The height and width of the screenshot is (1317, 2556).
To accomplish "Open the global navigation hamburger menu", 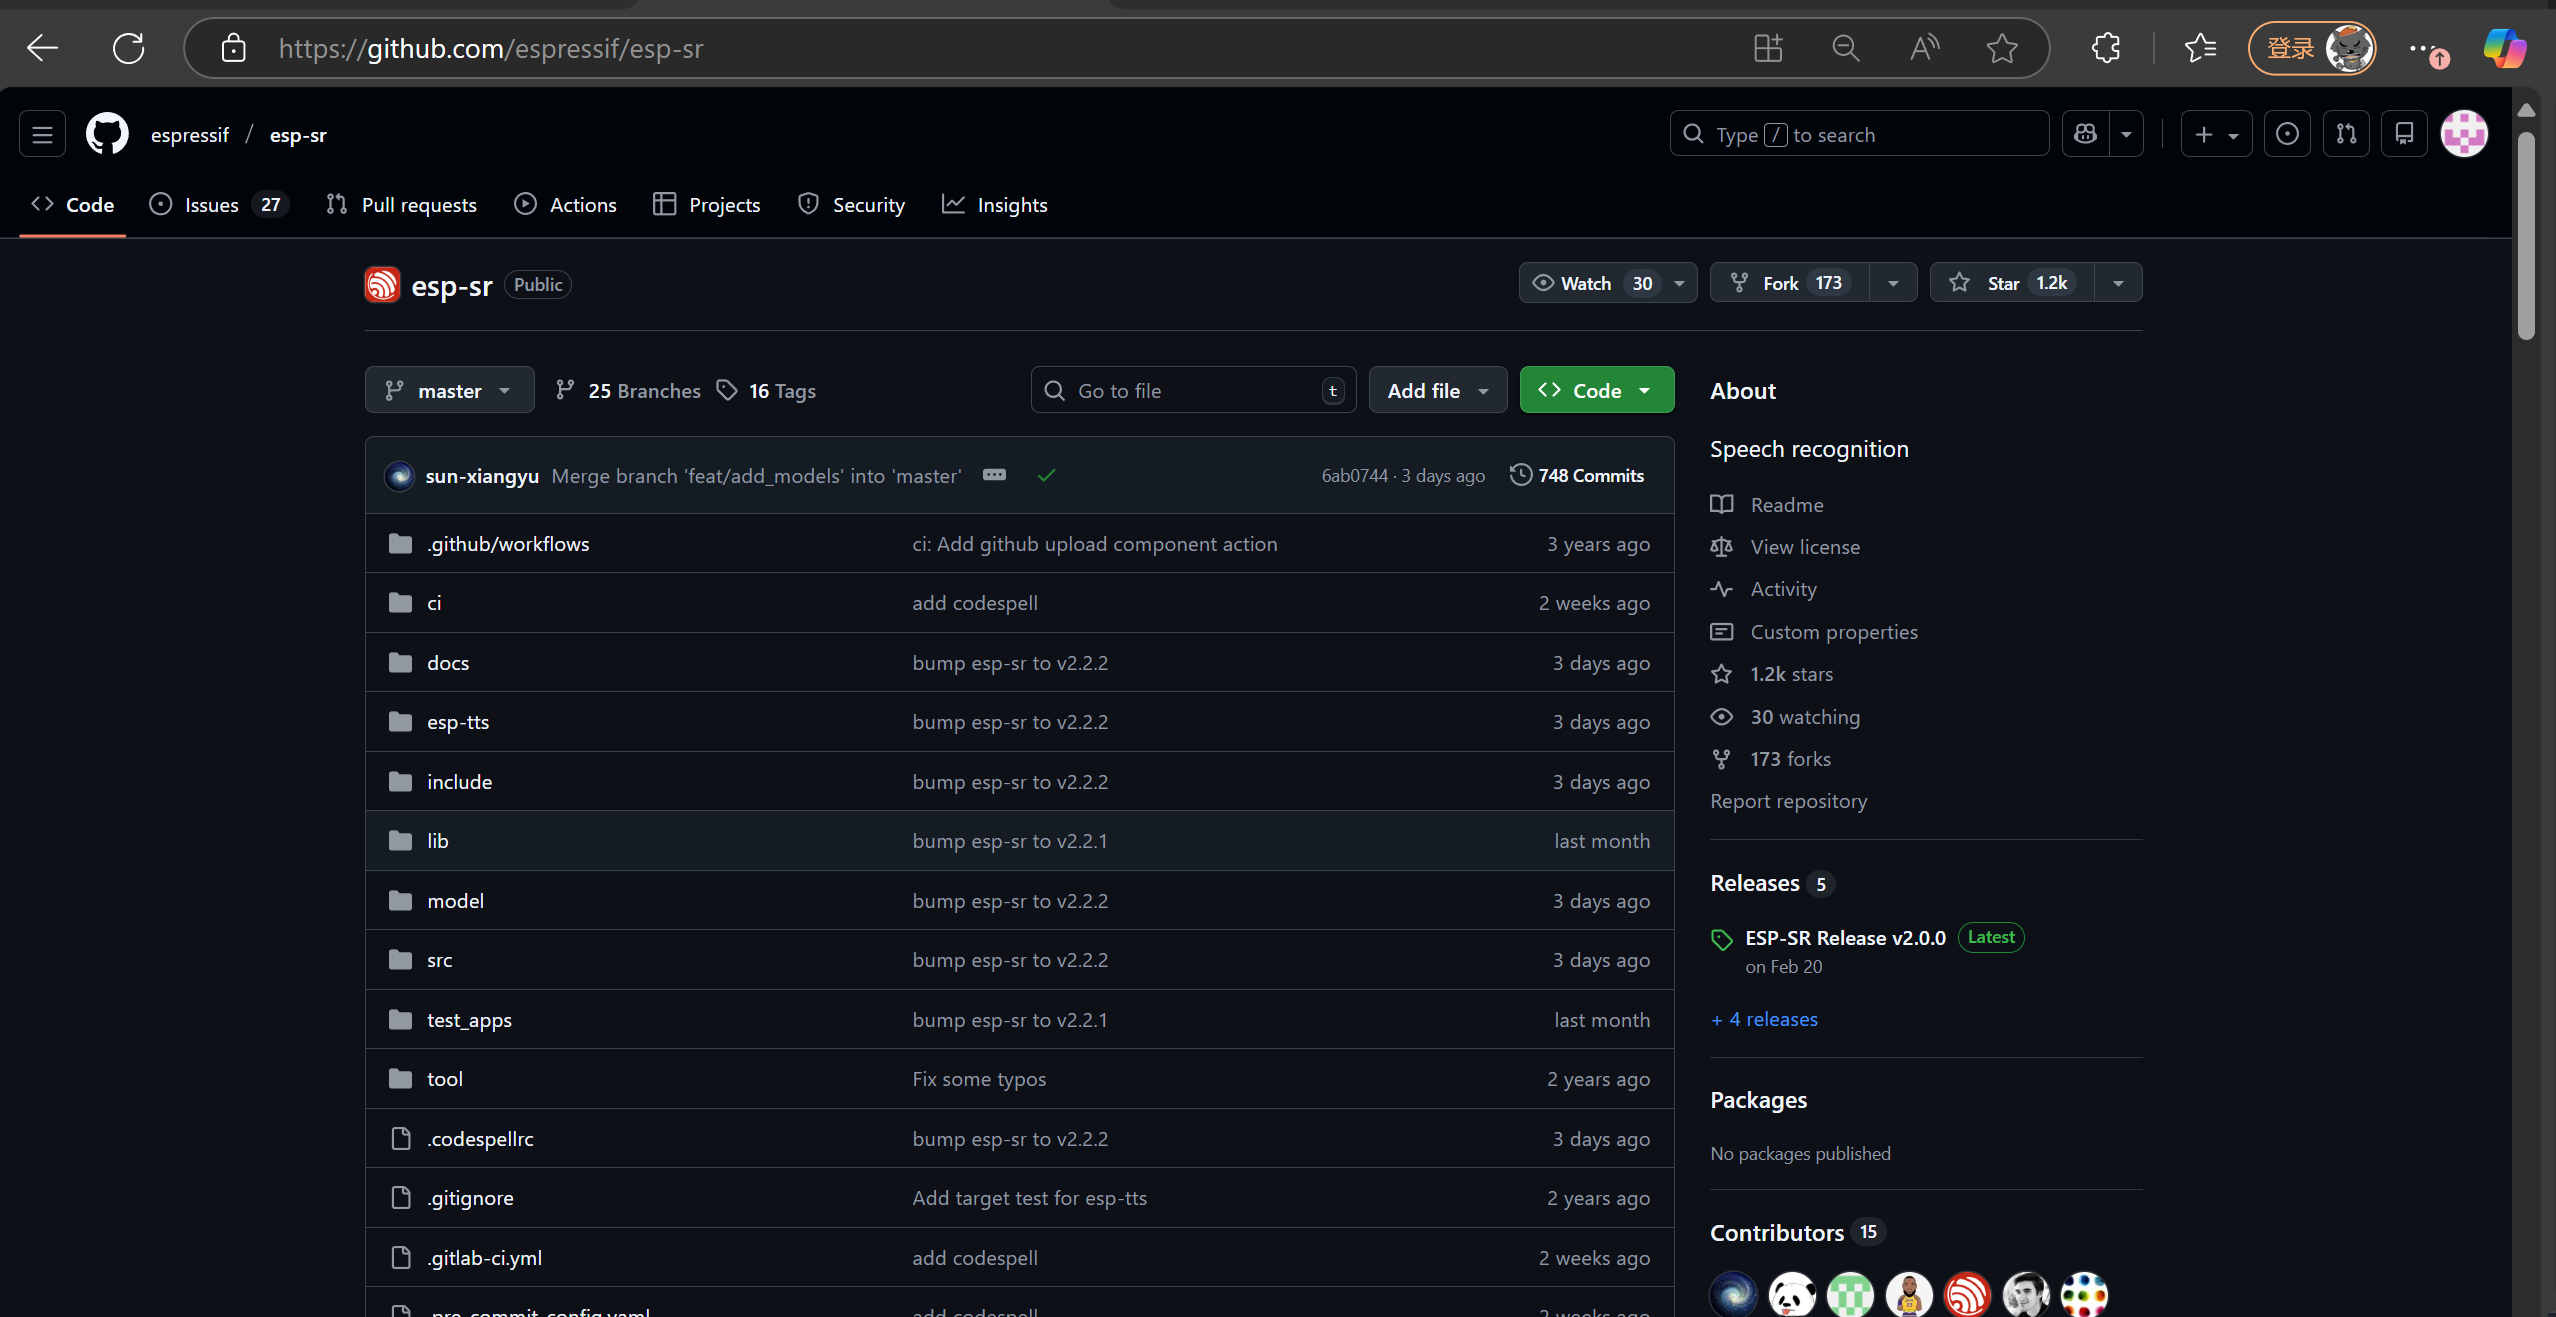I will [x=42, y=134].
